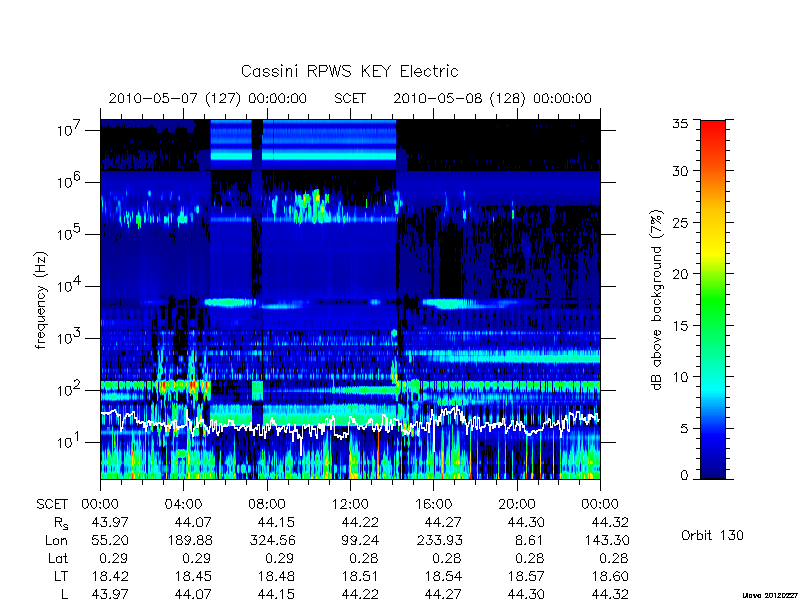Click the 15 color bar label
Screen dimensions: 800x600
coord(680,326)
